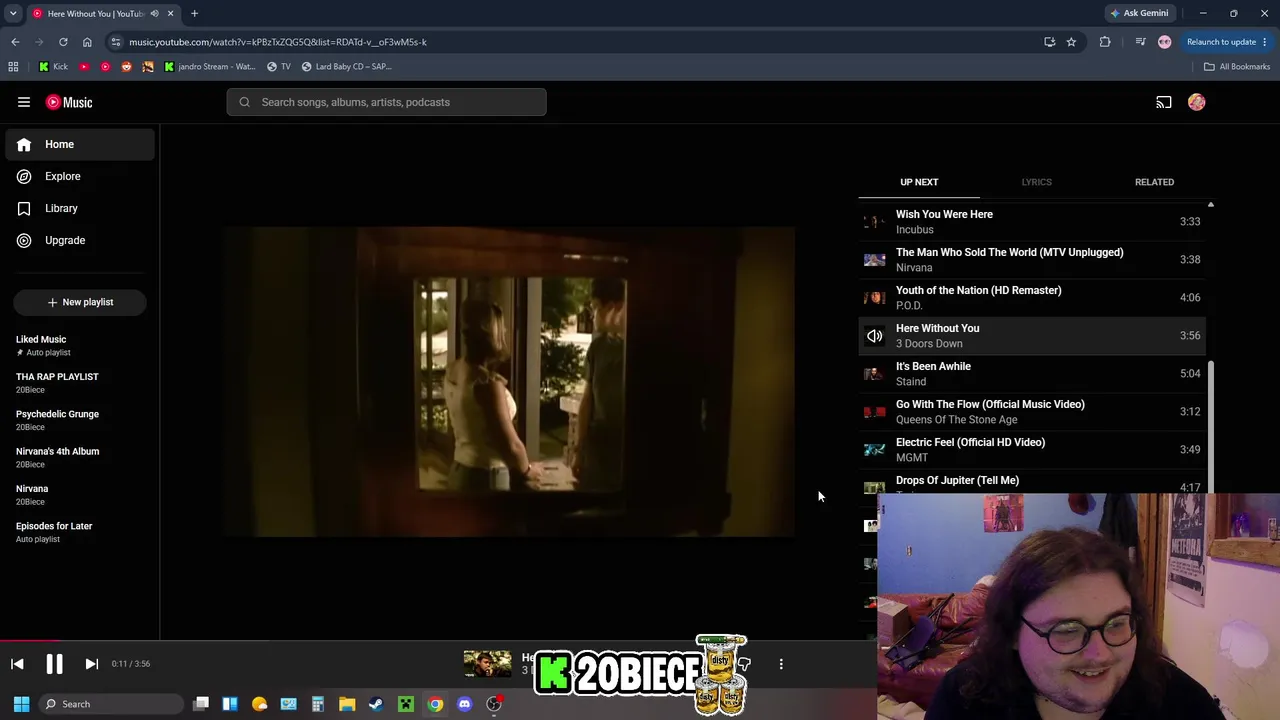Play Electric Feel by MGMT

(1032, 449)
